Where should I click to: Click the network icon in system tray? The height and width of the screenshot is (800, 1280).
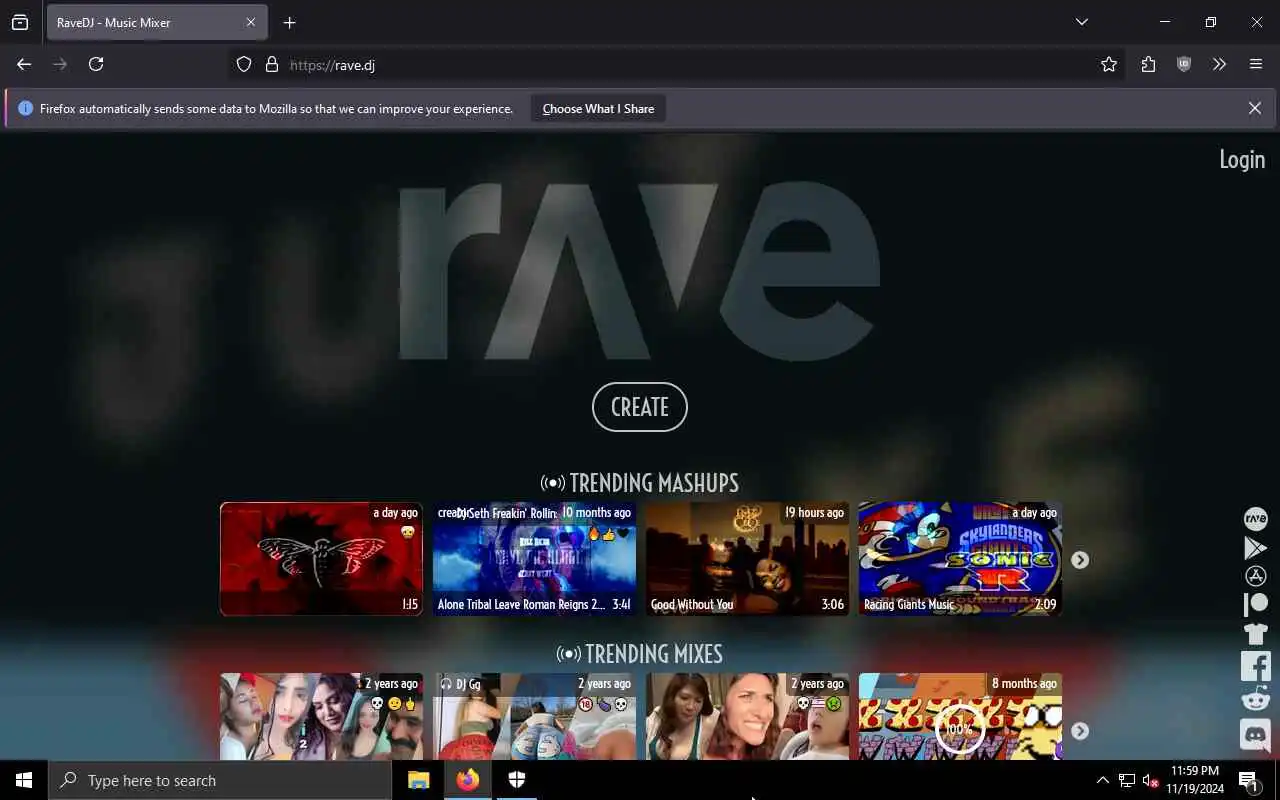1127,780
